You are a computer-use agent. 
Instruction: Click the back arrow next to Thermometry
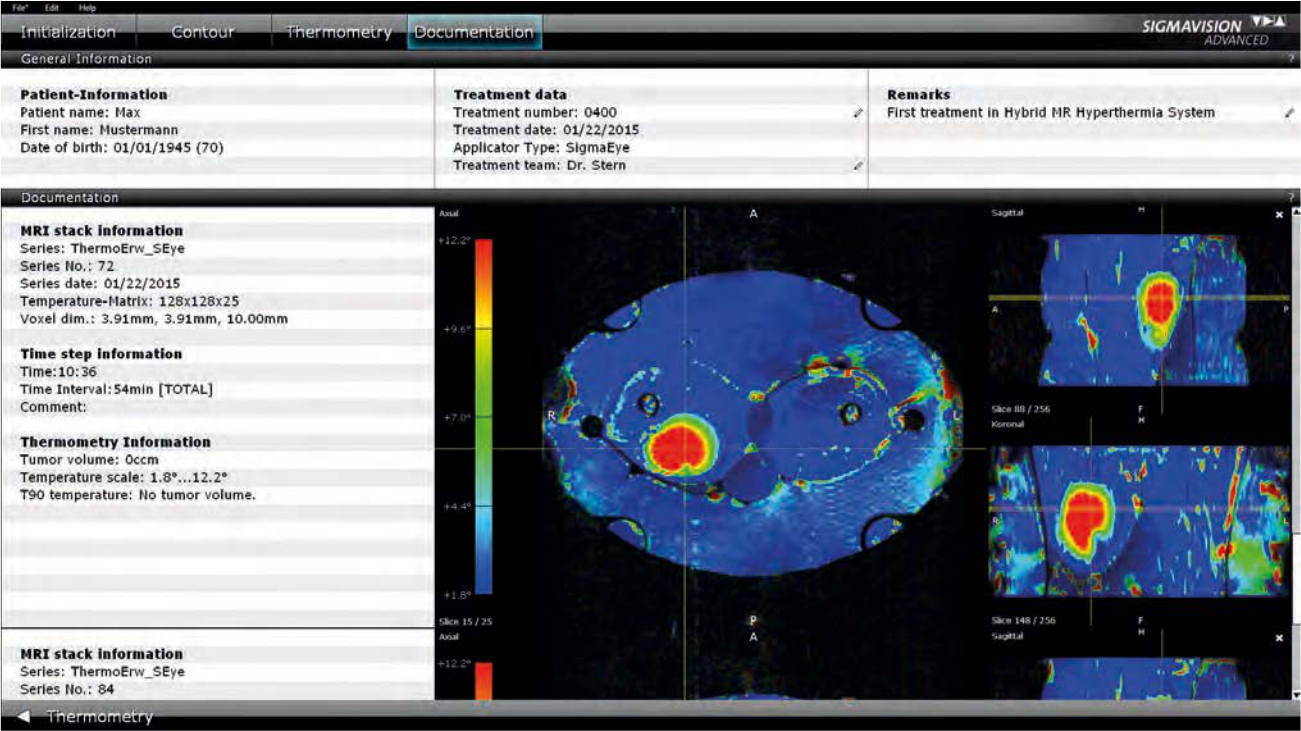24,717
